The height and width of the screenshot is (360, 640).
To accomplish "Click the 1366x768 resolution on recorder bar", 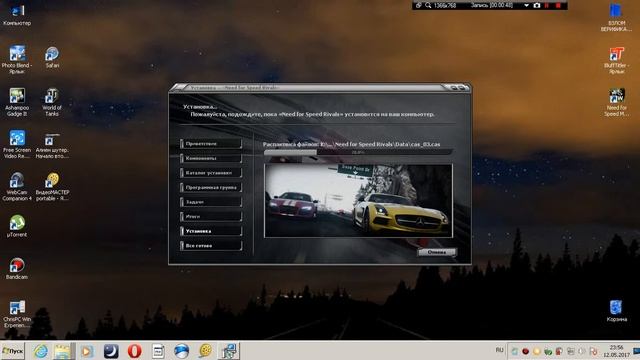I will point(445,5).
